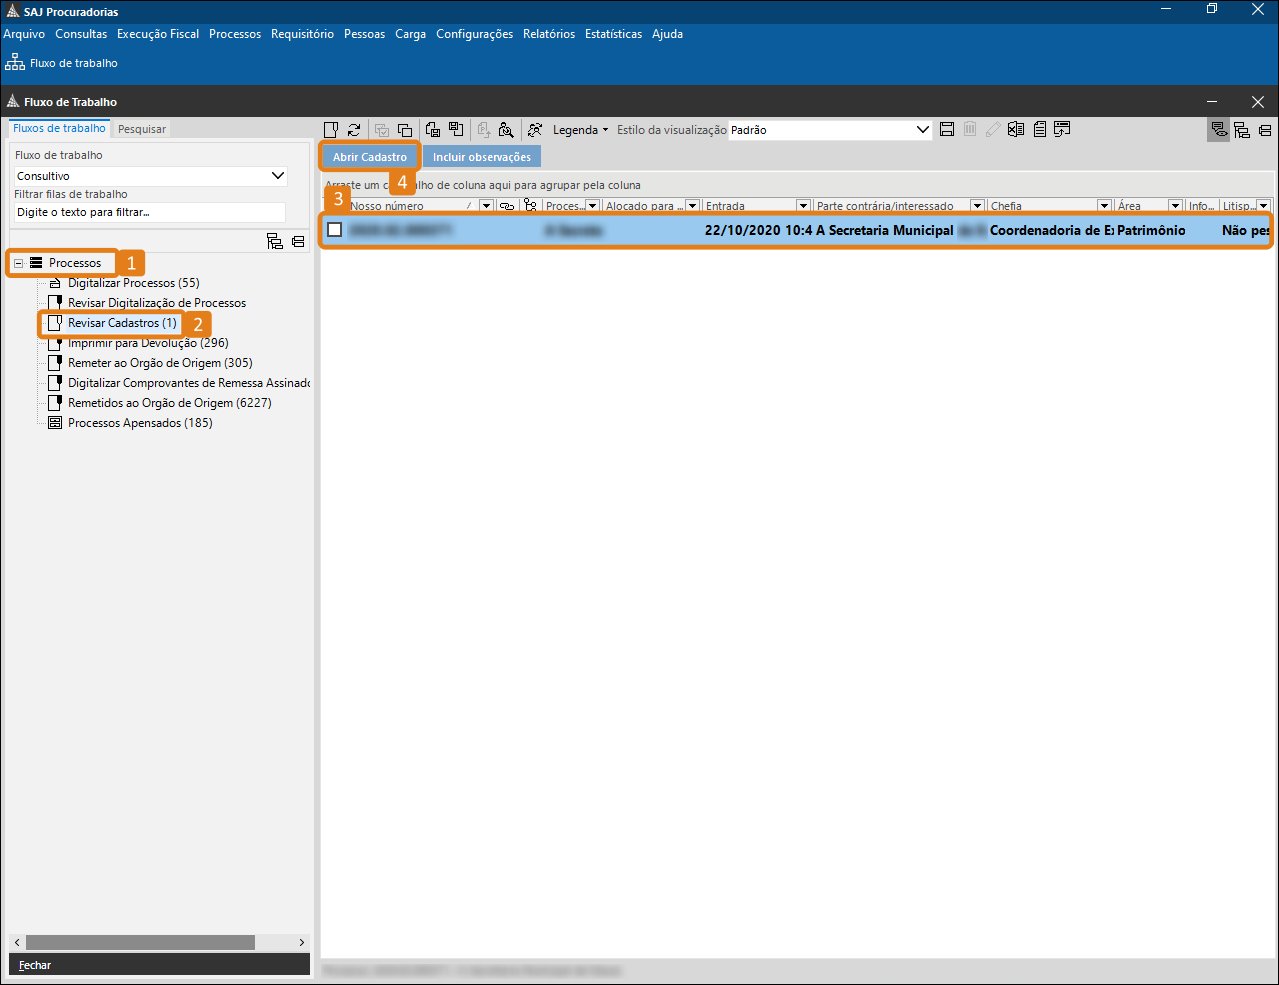Click the save visualization style floppy icon

pos(947,129)
